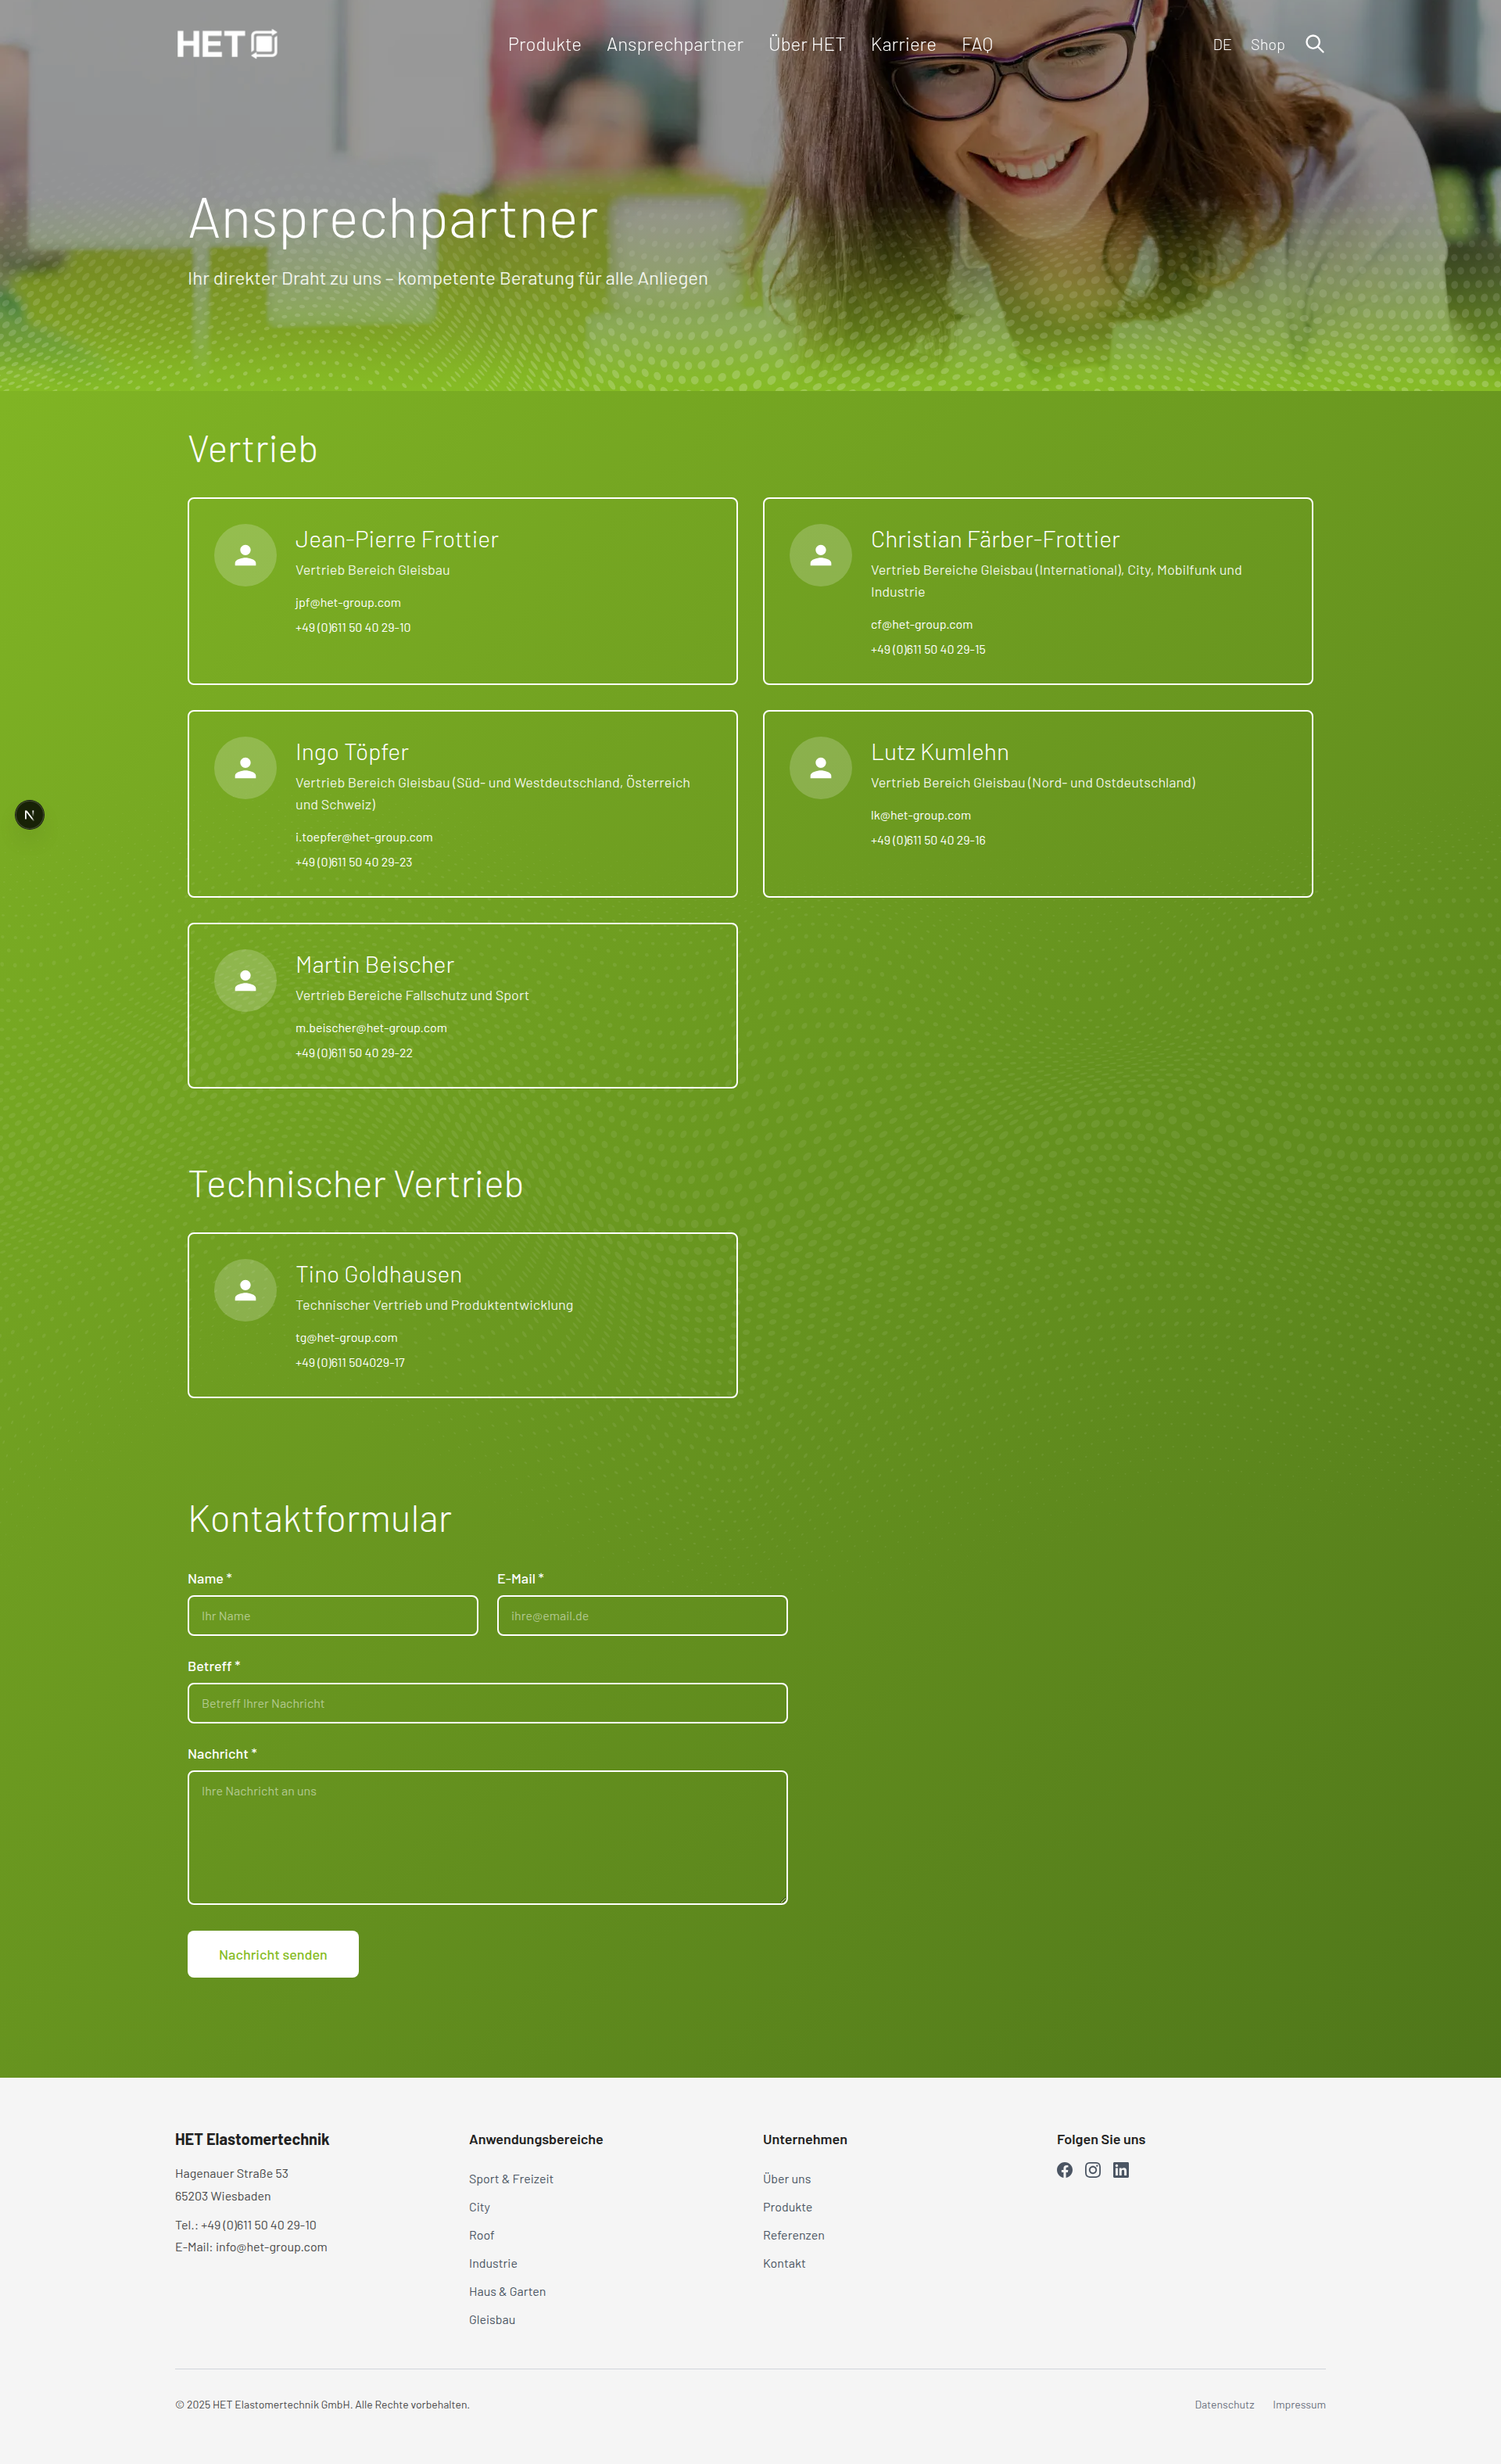Open the DE language selector
The width and height of the screenshot is (1501, 2464).
tap(1221, 45)
